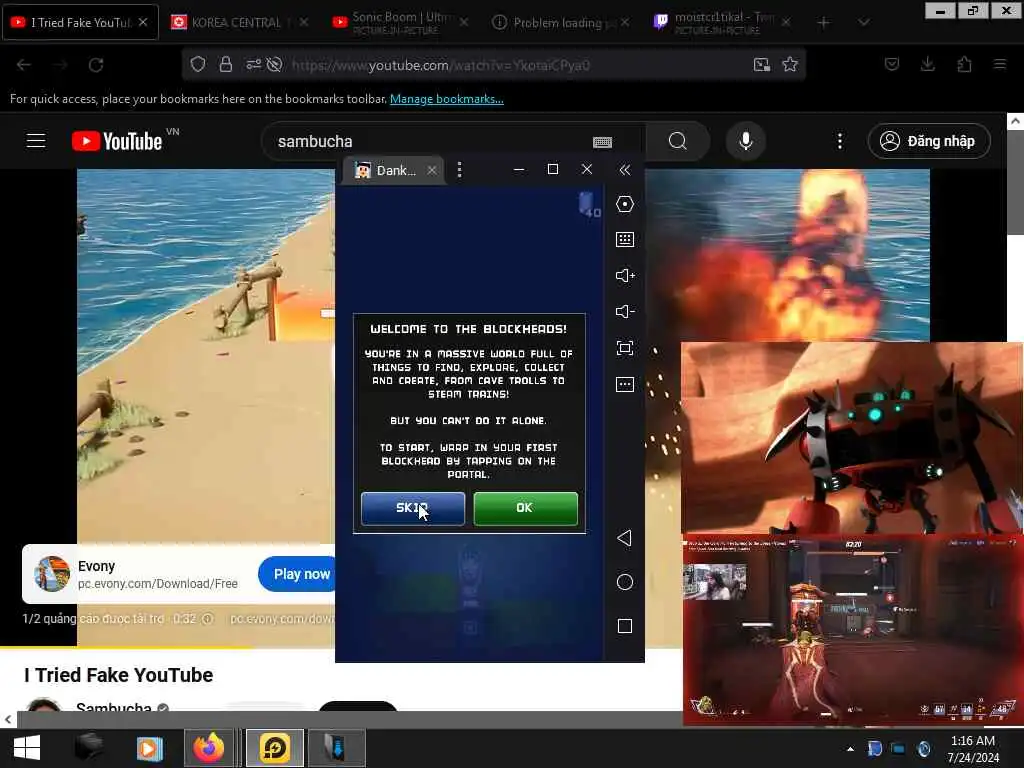Image resolution: width=1024 pixels, height=768 pixels.
Task: Open LDPlayer emulator taskbar icon
Action: coord(275,748)
